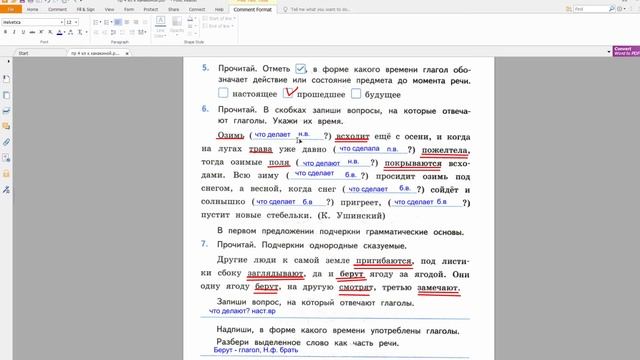Open the Comment ribbon tab

[57, 9]
